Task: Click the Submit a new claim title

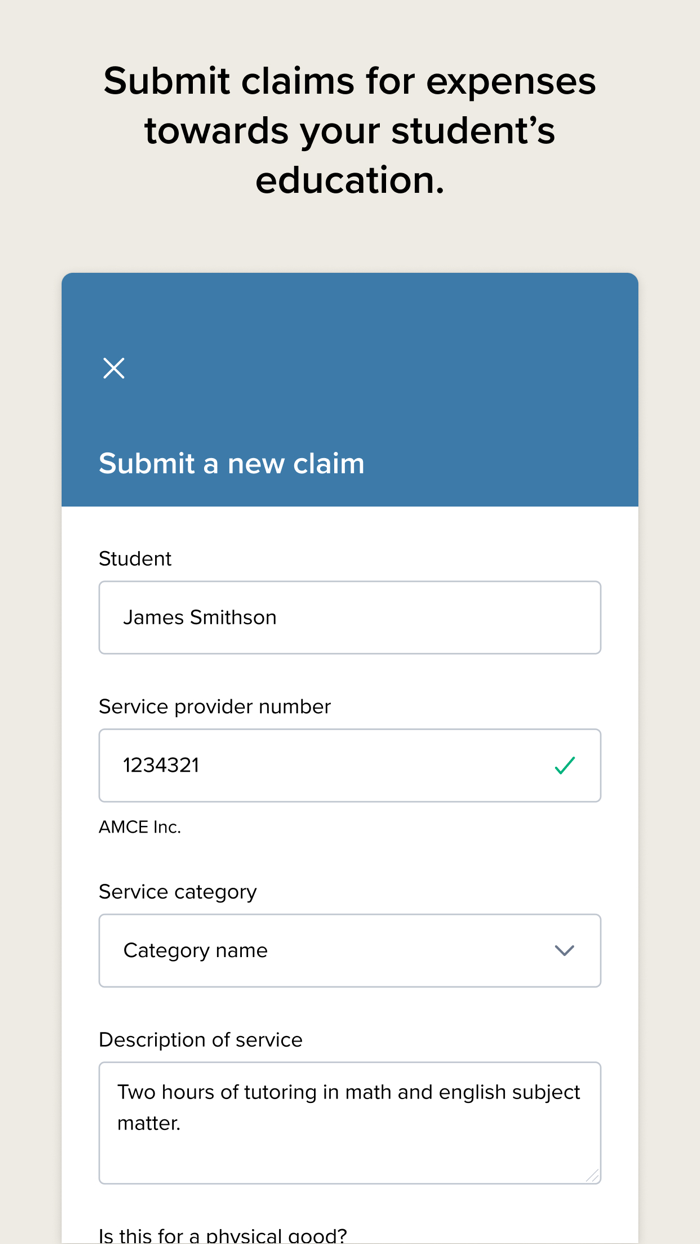Action: [231, 464]
